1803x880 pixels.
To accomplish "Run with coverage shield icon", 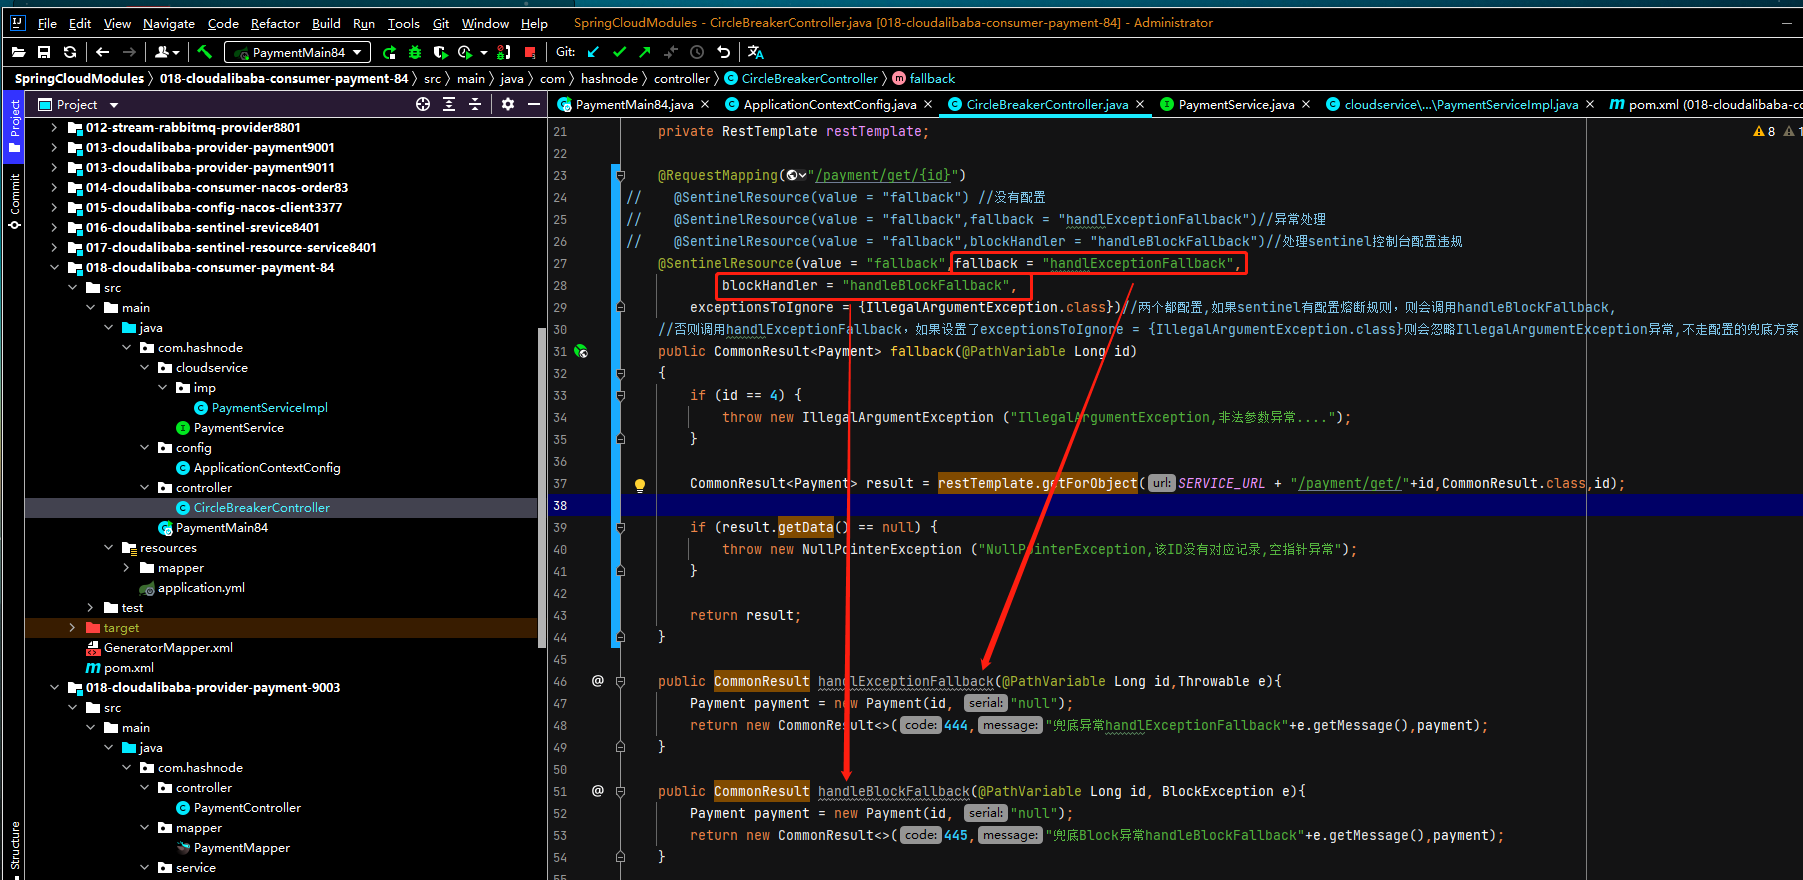I will click(x=441, y=52).
